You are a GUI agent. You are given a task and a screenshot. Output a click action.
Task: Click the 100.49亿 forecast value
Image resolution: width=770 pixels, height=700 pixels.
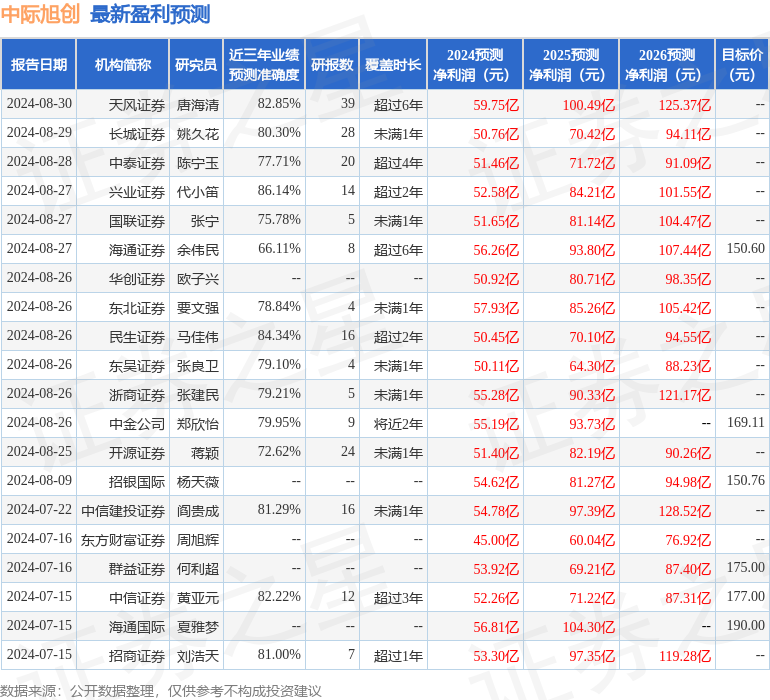(x=589, y=105)
